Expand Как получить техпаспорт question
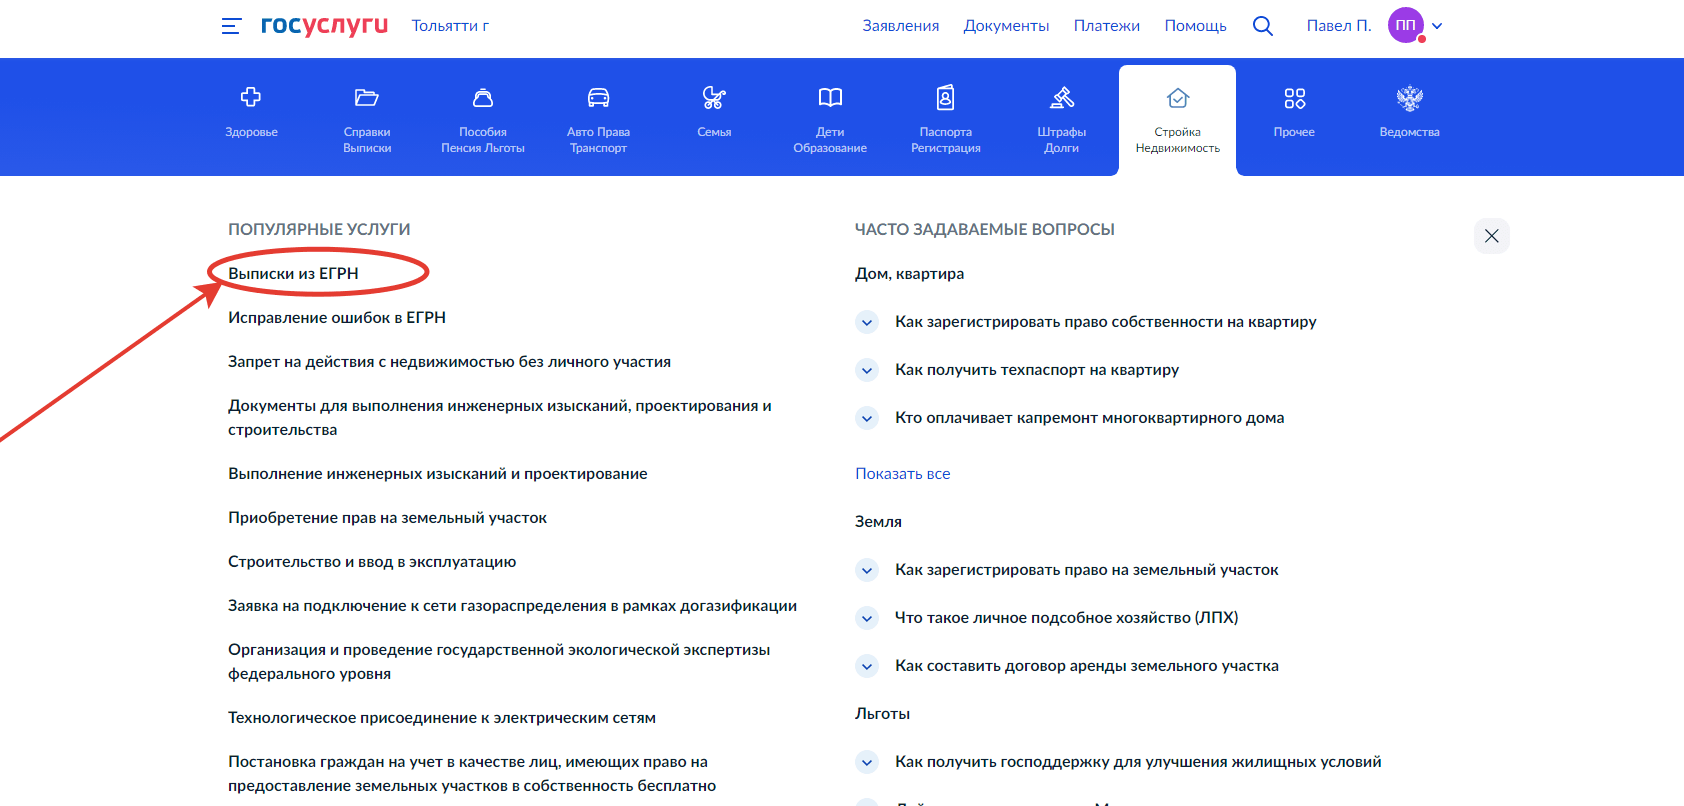1684x806 pixels. [x=867, y=370]
